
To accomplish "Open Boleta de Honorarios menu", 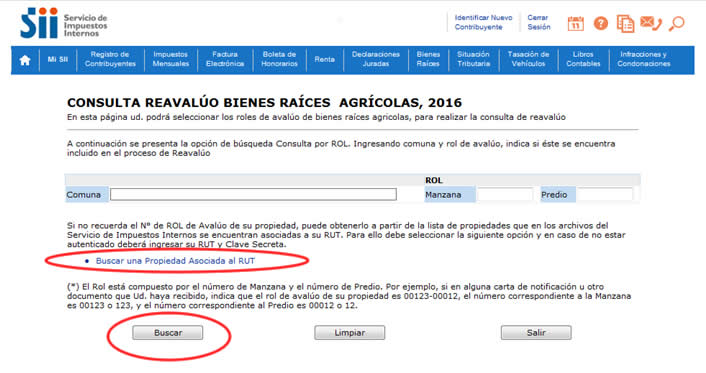I will 279,59.
